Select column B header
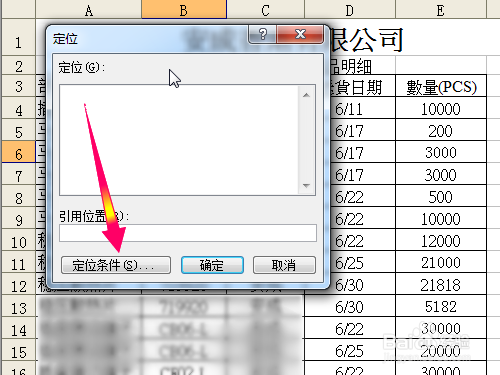Screen dimensions: 500x375 184,10
